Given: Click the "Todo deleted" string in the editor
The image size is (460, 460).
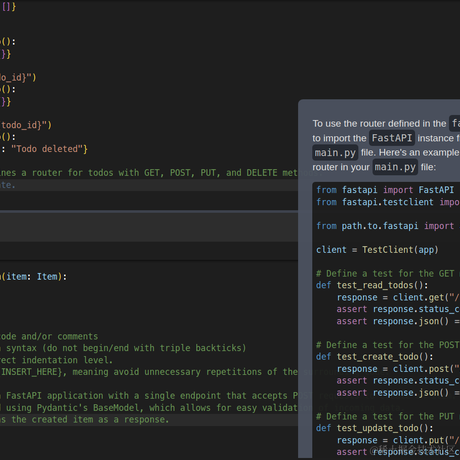Looking at the screenshot, I should pos(47,149).
